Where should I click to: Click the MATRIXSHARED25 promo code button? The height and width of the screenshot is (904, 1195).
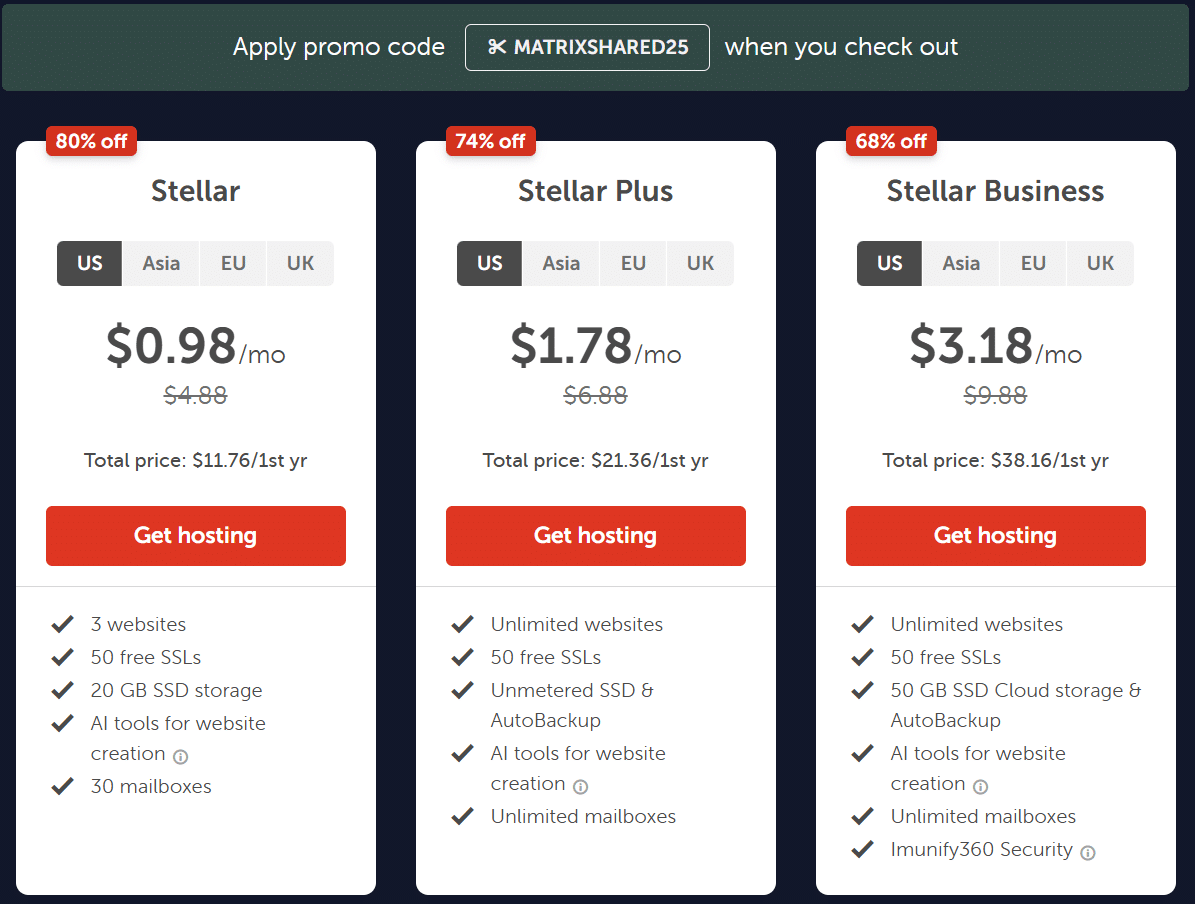587,47
